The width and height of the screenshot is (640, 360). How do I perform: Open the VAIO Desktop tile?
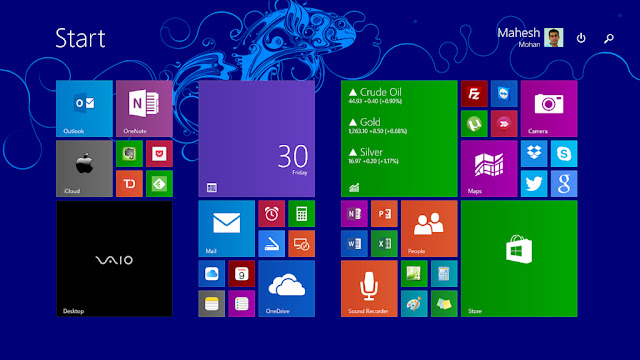tap(114, 258)
